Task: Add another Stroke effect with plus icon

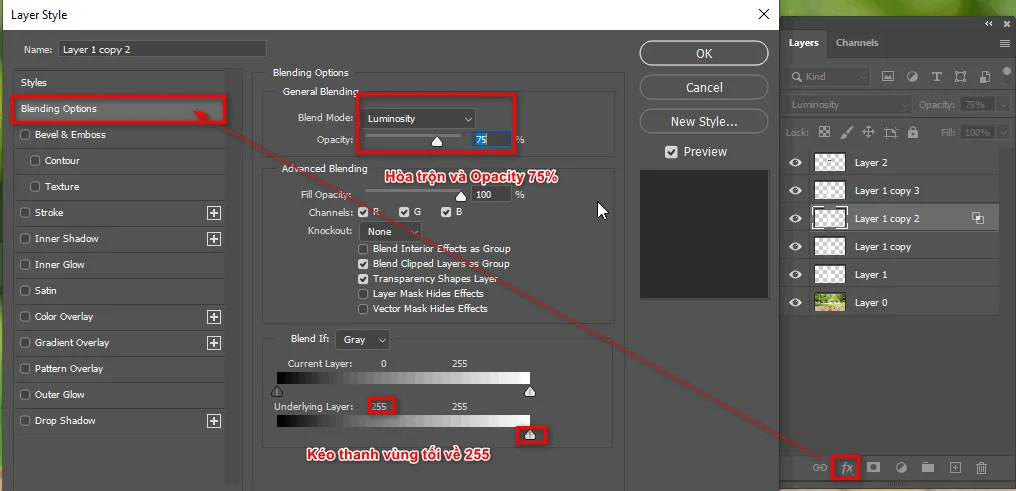Action: tap(213, 213)
